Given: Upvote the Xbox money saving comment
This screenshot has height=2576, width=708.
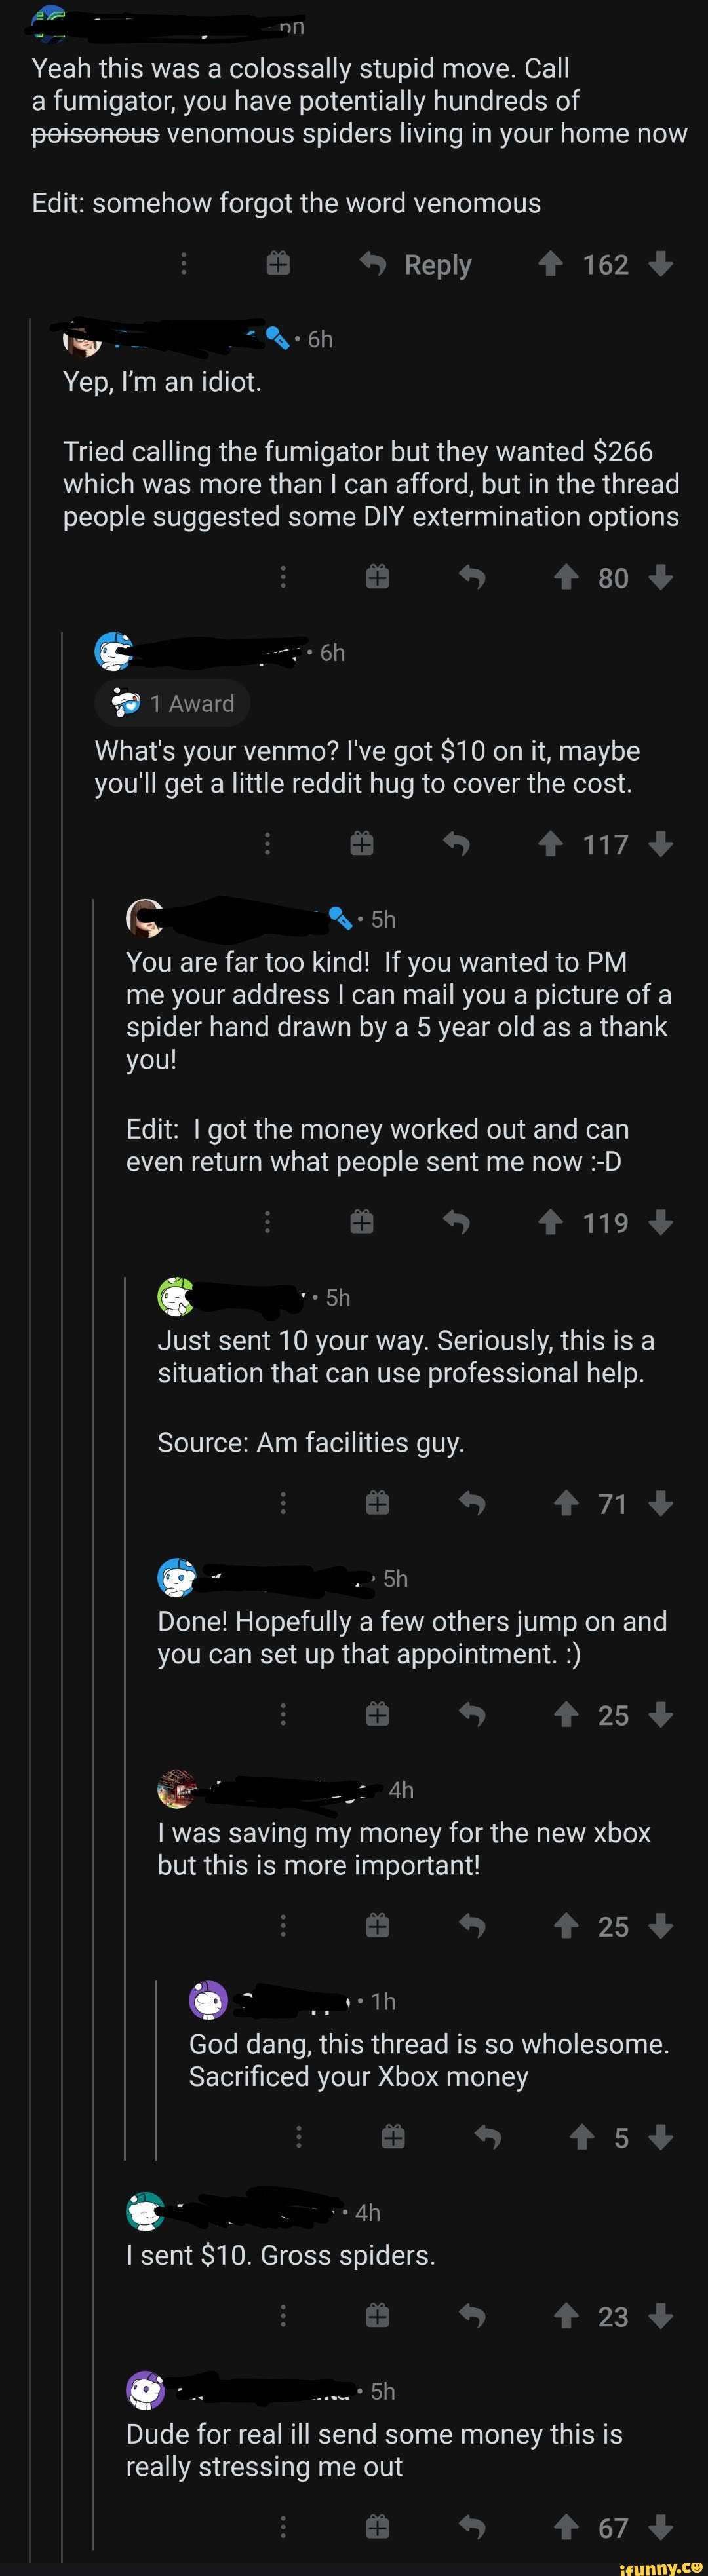Looking at the screenshot, I should 566,1926.
